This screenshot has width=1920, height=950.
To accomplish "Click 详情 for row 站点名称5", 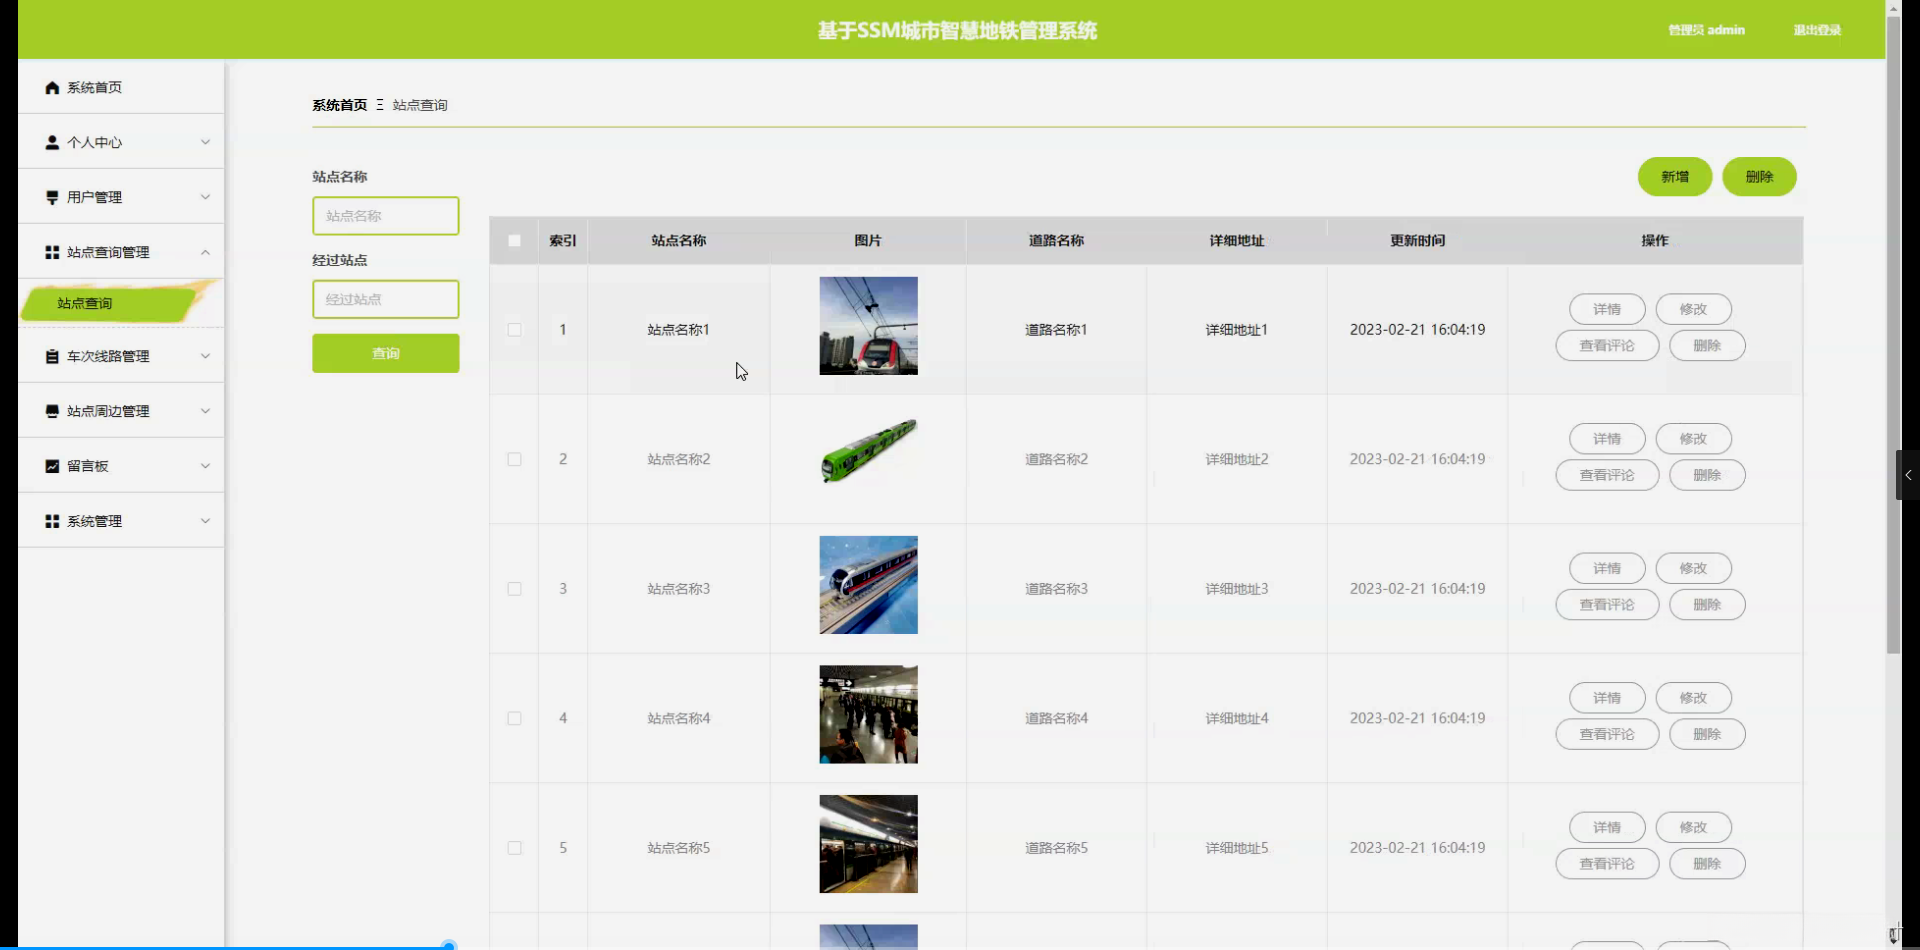I will (x=1607, y=828).
